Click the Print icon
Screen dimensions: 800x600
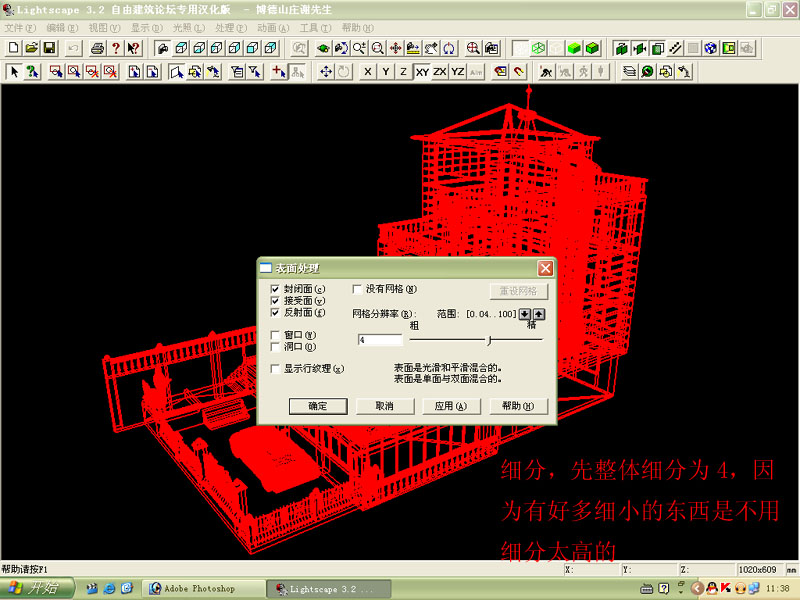click(97, 48)
